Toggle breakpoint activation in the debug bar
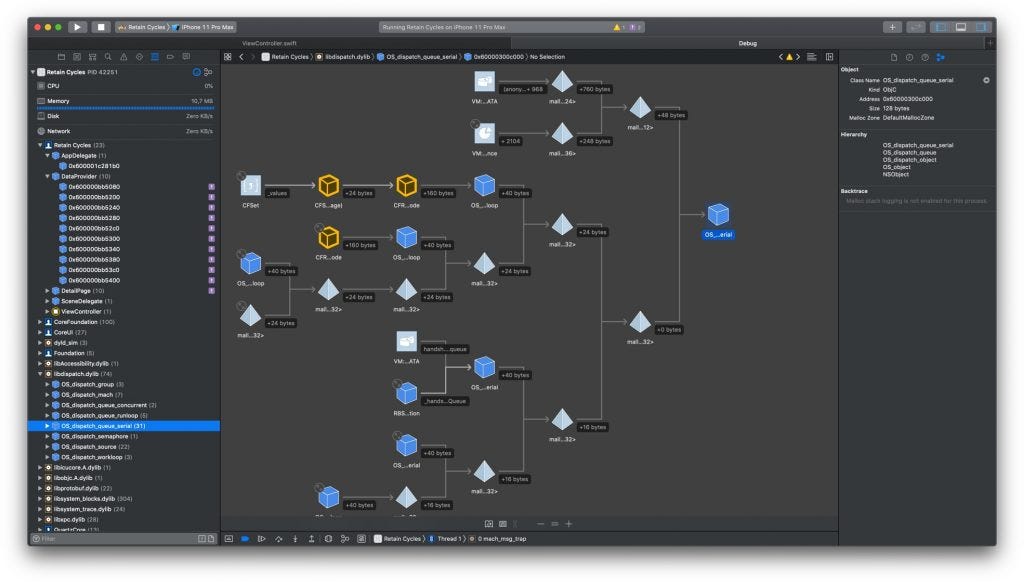This screenshot has height=582, width=1024. (x=246, y=538)
